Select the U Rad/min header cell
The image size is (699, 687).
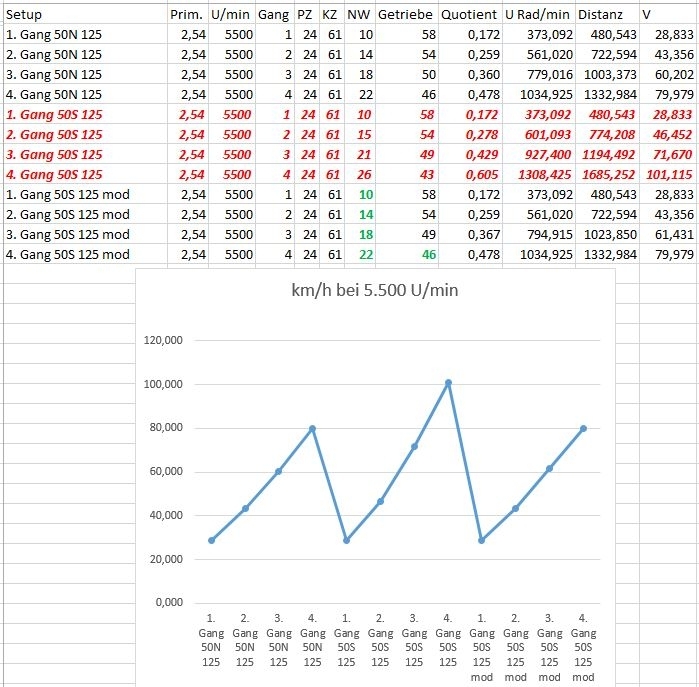(x=537, y=15)
